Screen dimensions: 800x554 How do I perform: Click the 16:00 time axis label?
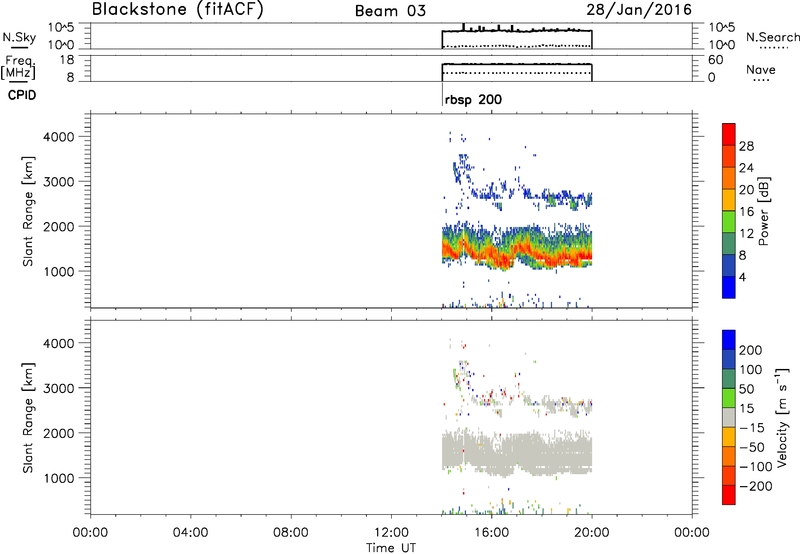tap(491, 533)
